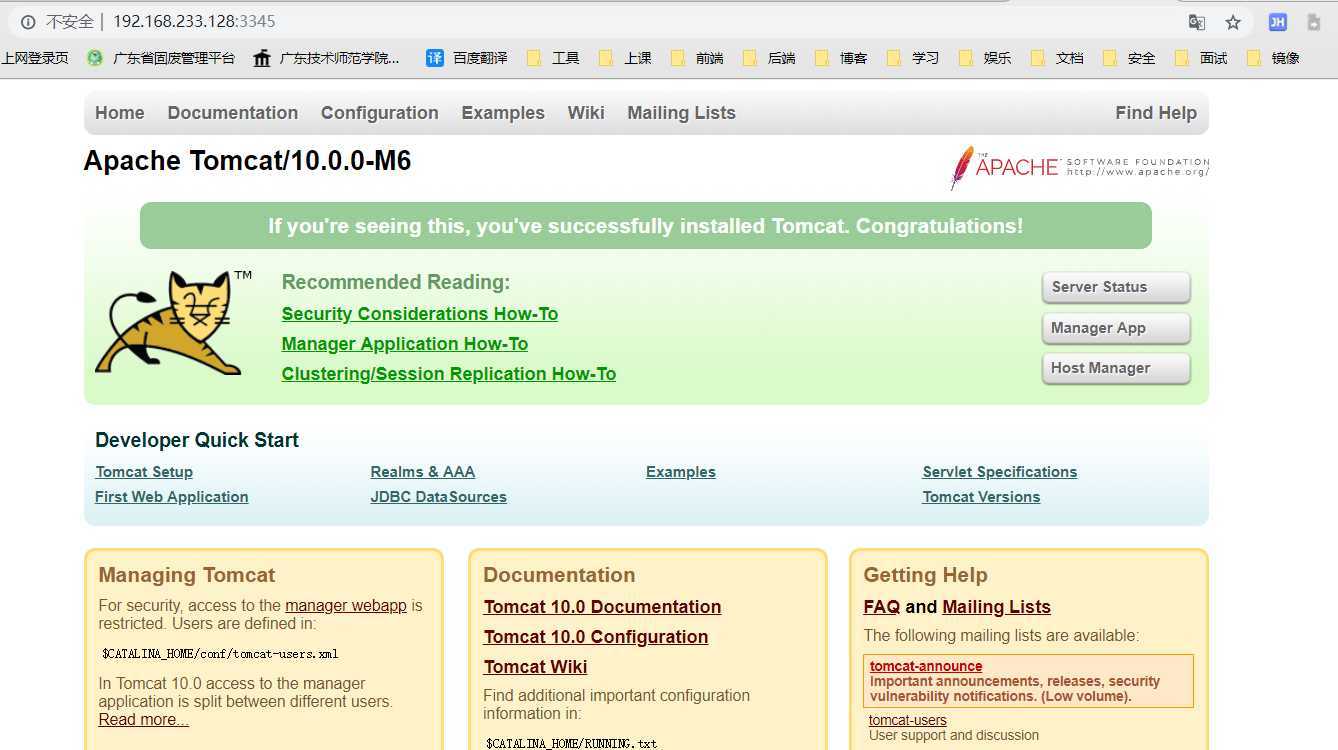The width and height of the screenshot is (1338, 750).
Task: Click the rightmost gray extension icon
Action: [1314, 22]
